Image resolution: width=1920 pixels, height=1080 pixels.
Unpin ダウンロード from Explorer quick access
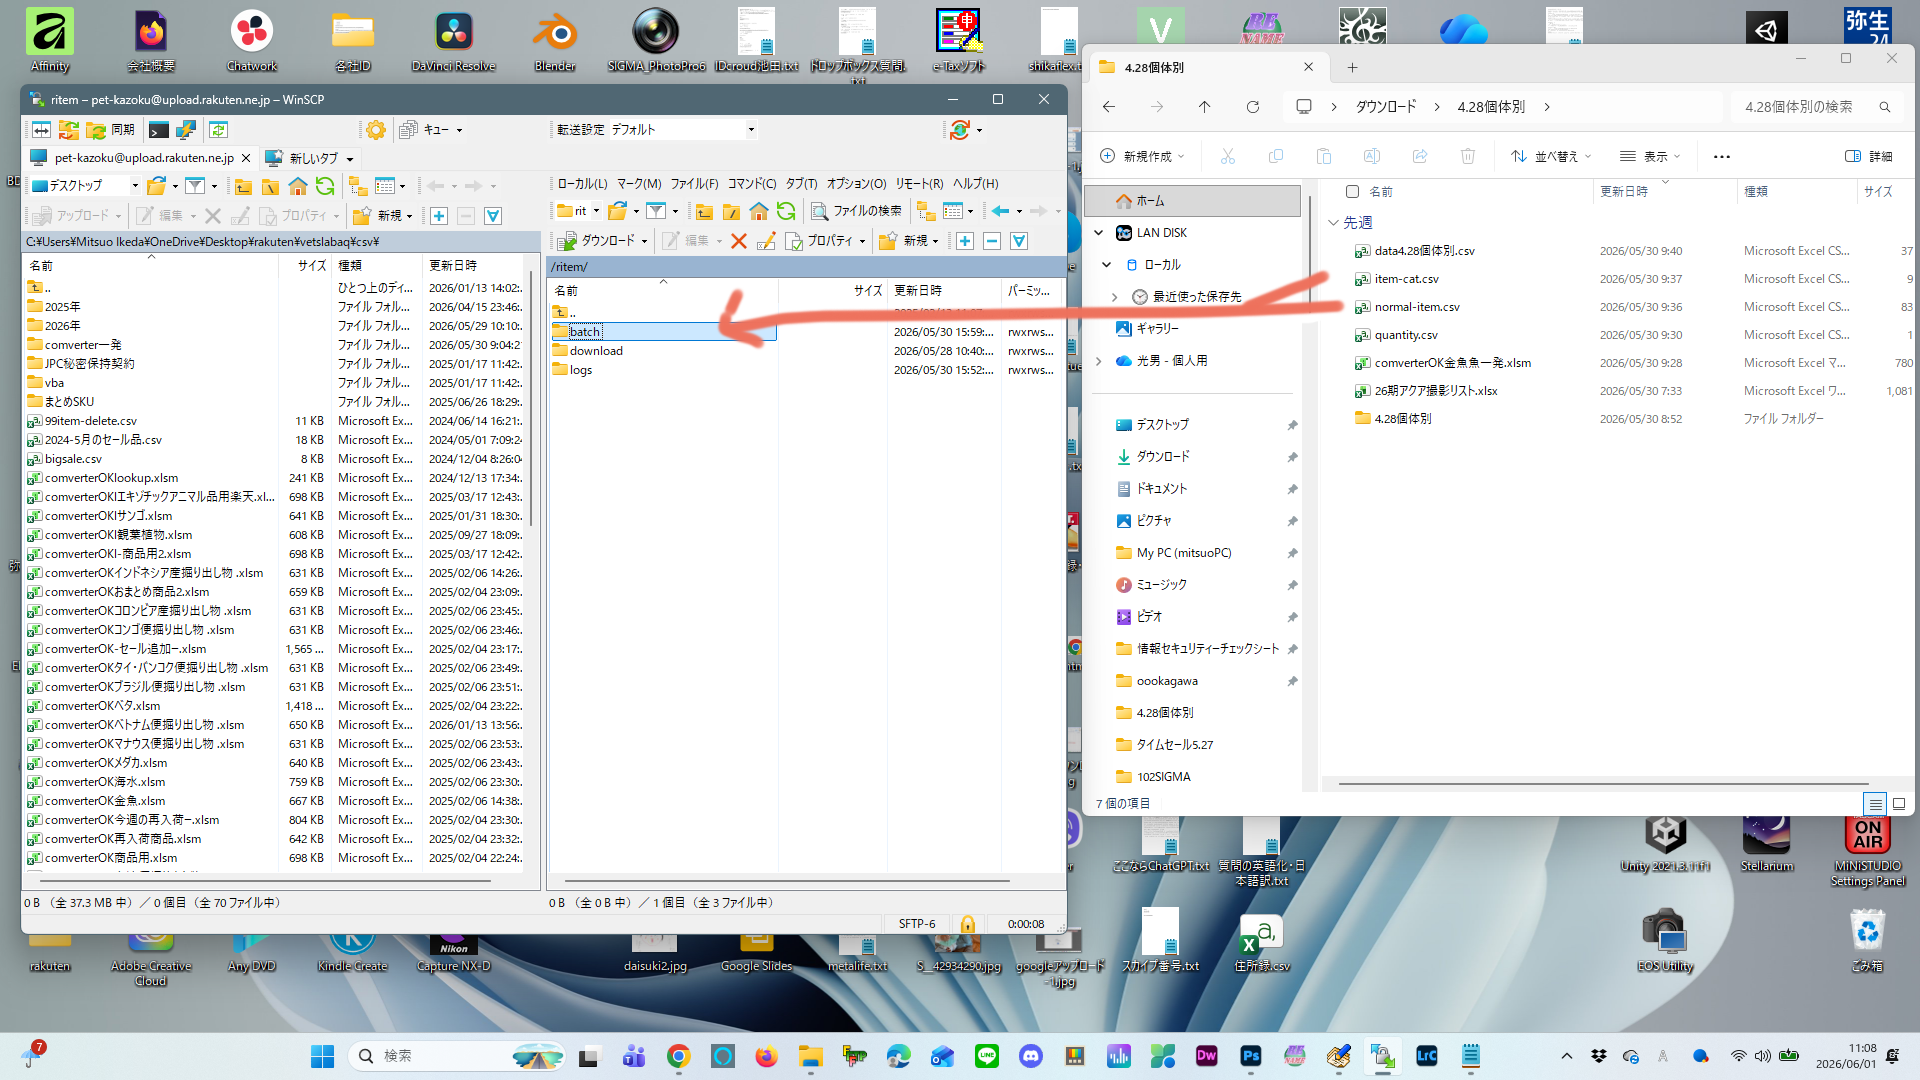pyautogui.click(x=1292, y=457)
